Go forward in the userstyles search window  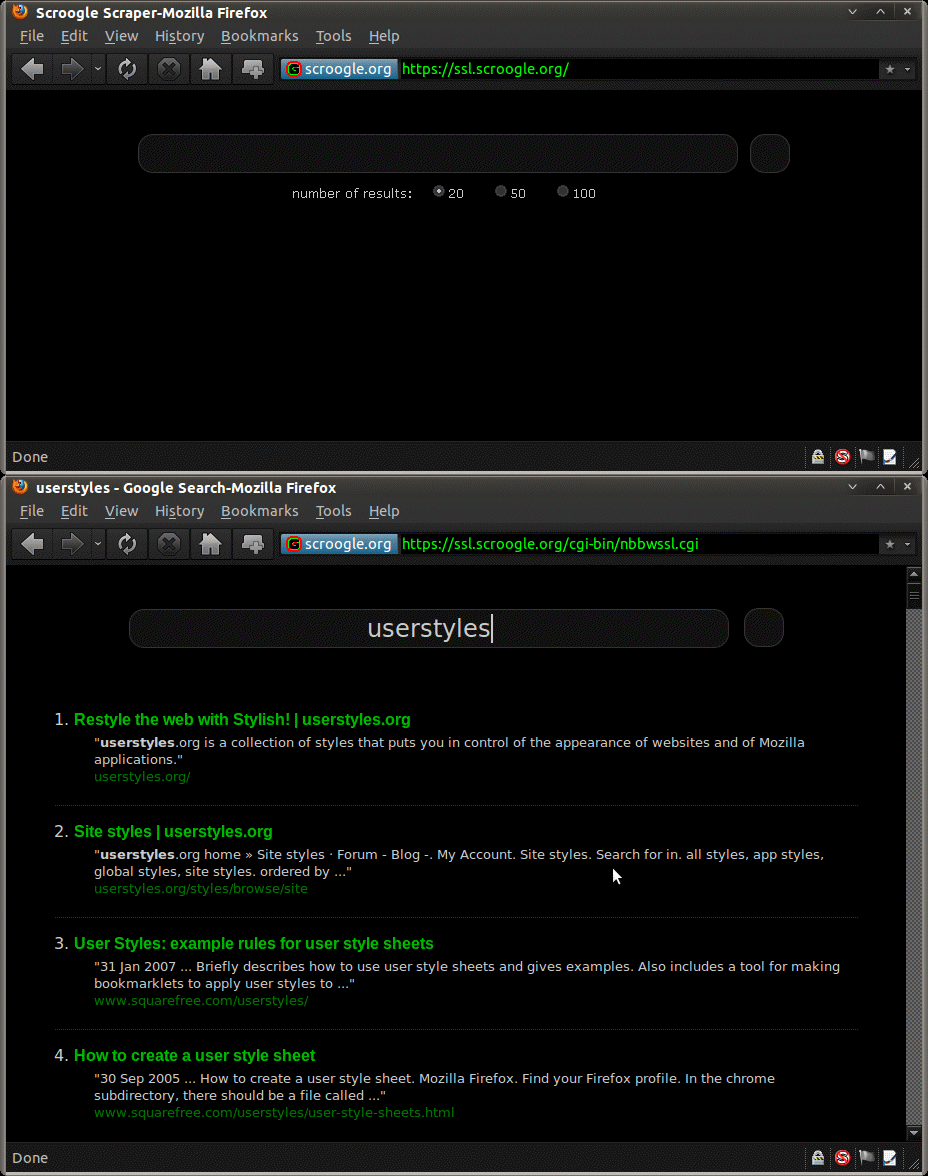click(72, 544)
